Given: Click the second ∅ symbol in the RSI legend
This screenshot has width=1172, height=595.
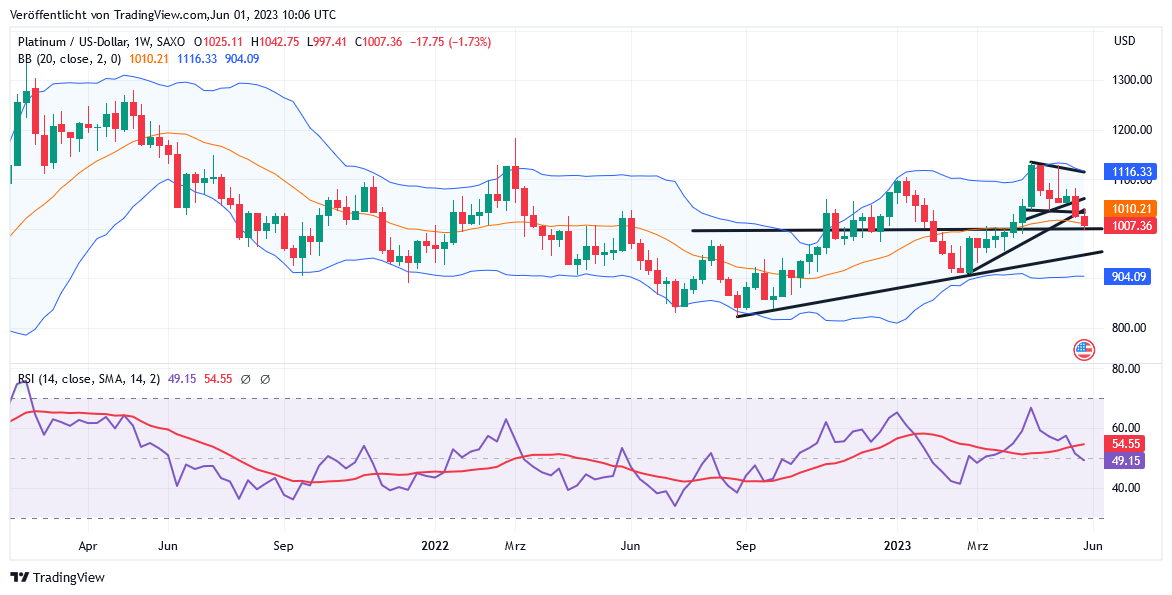Looking at the screenshot, I should coord(265,379).
